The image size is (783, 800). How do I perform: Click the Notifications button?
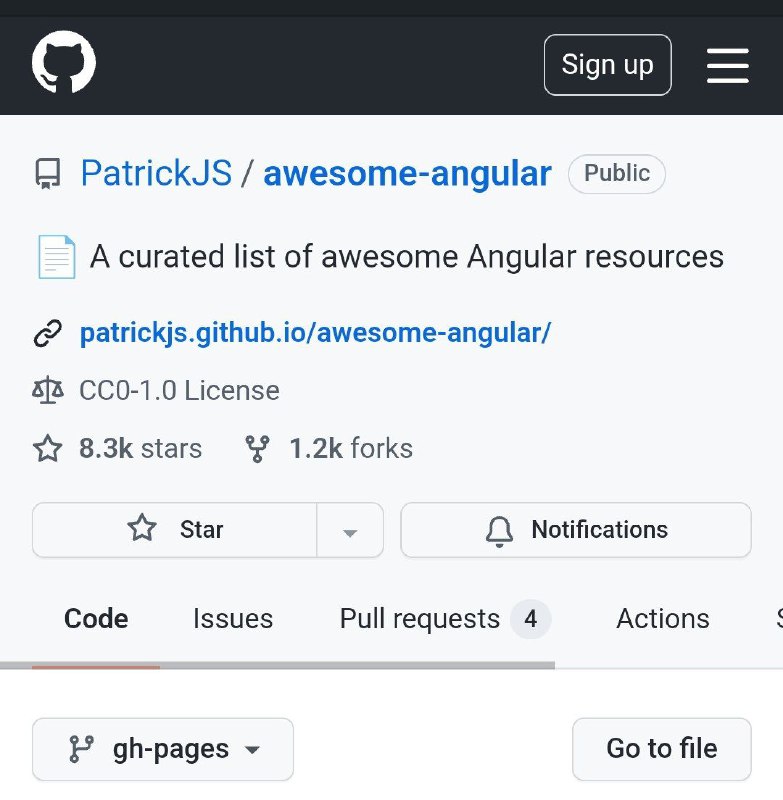576,530
